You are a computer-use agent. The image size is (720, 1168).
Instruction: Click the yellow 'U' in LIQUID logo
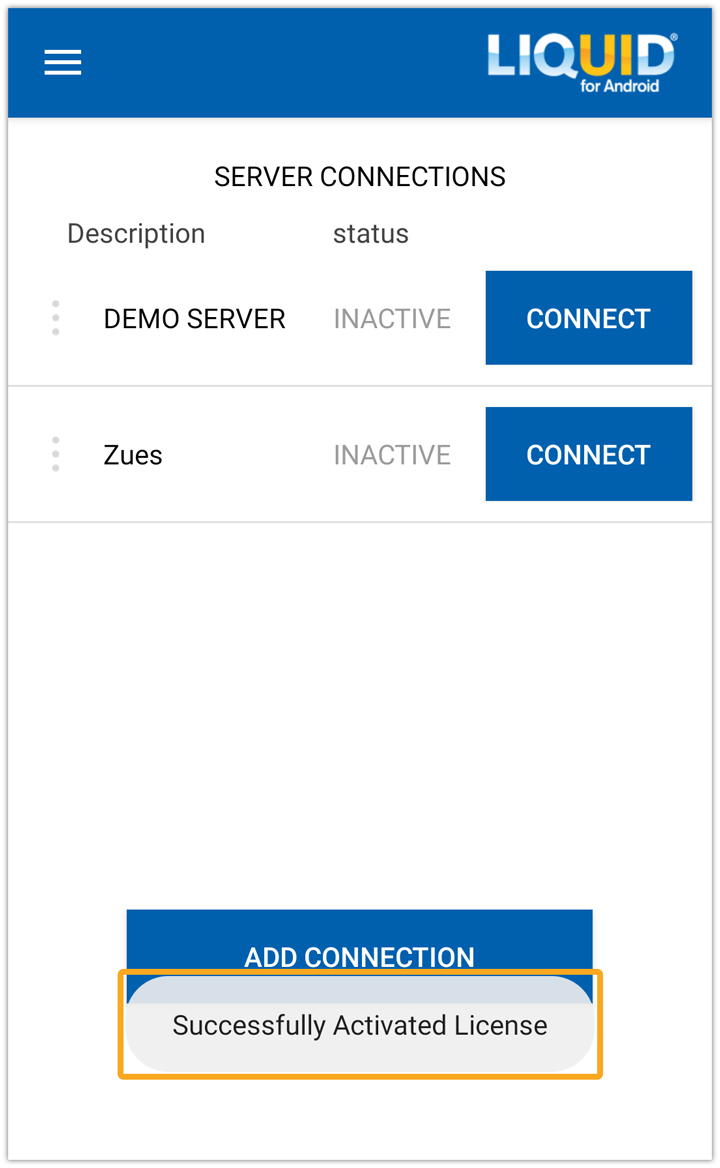coord(596,56)
